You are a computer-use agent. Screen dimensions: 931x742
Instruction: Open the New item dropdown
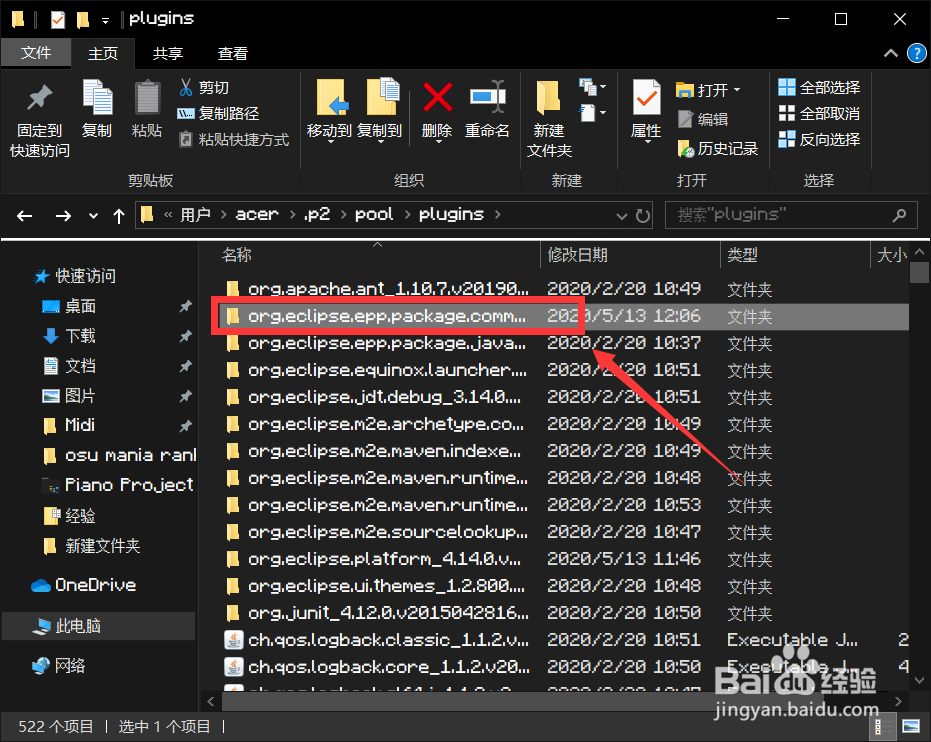pyautogui.click(x=593, y=88)
